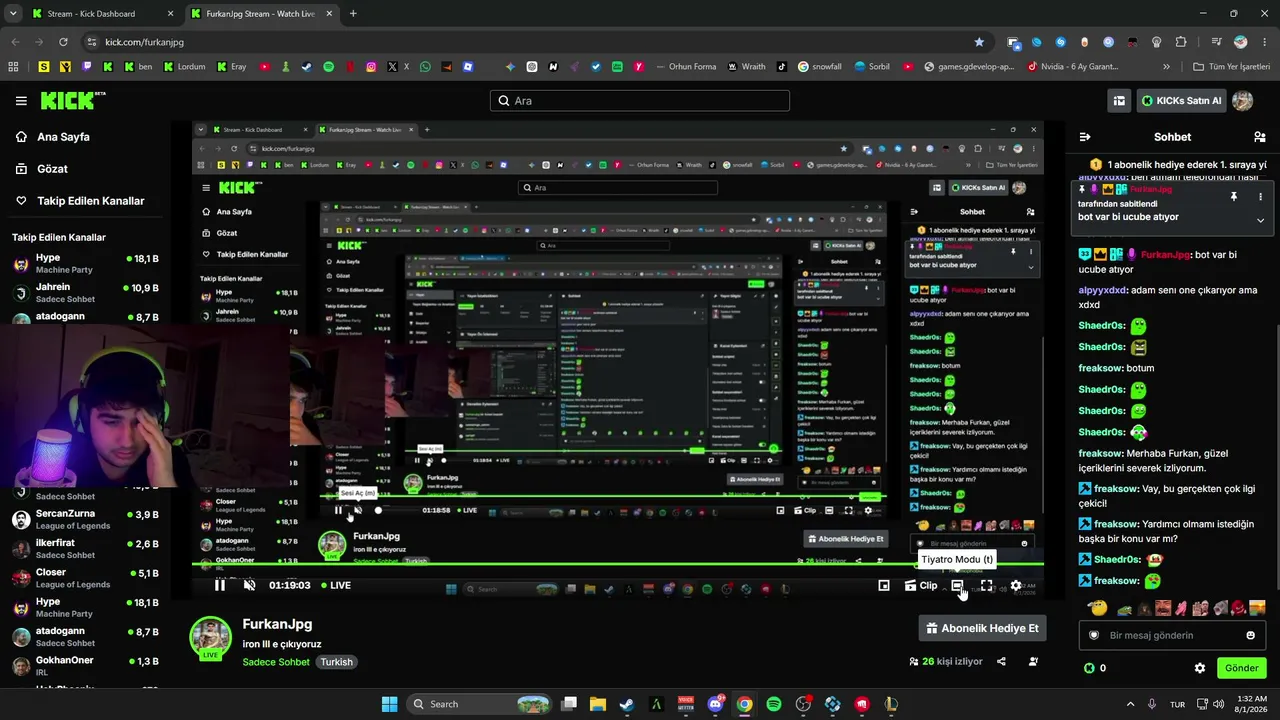This screenshot has height=720, width=1280.
Task: Open pinned message options menu
Action: point(1260,197)
